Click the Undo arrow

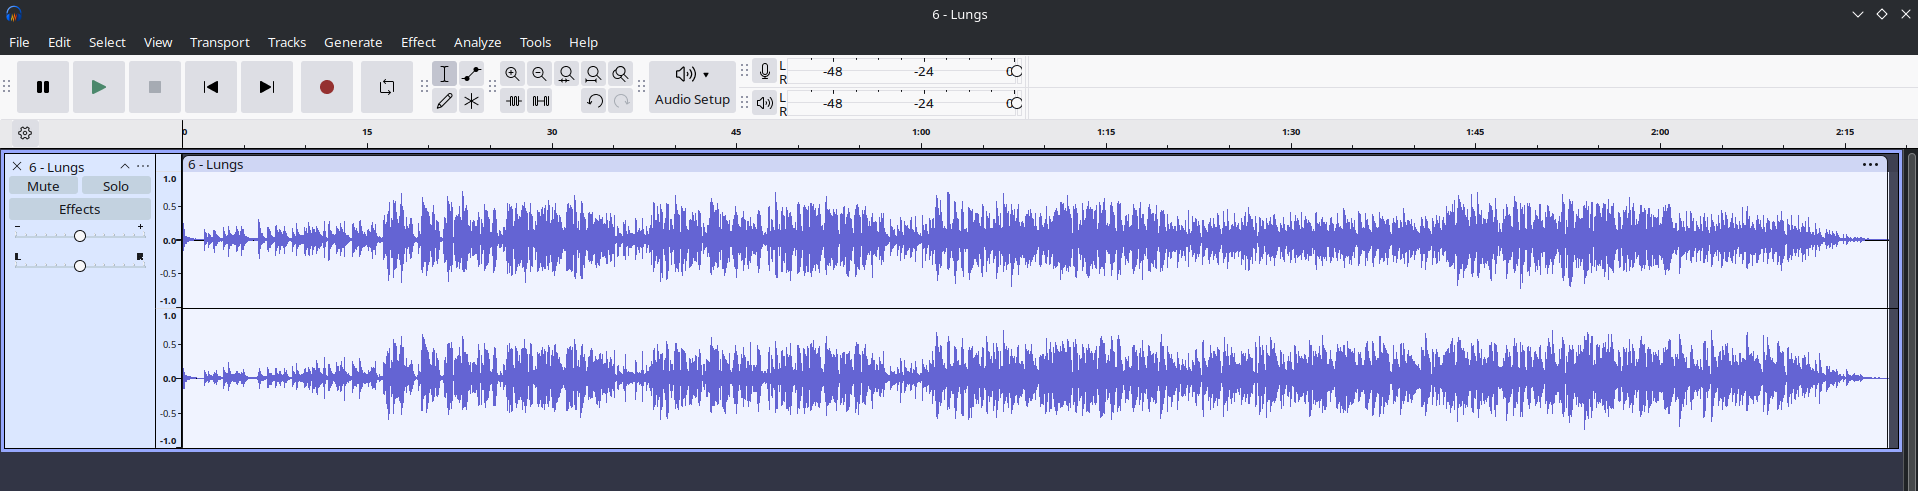[594, 101]
